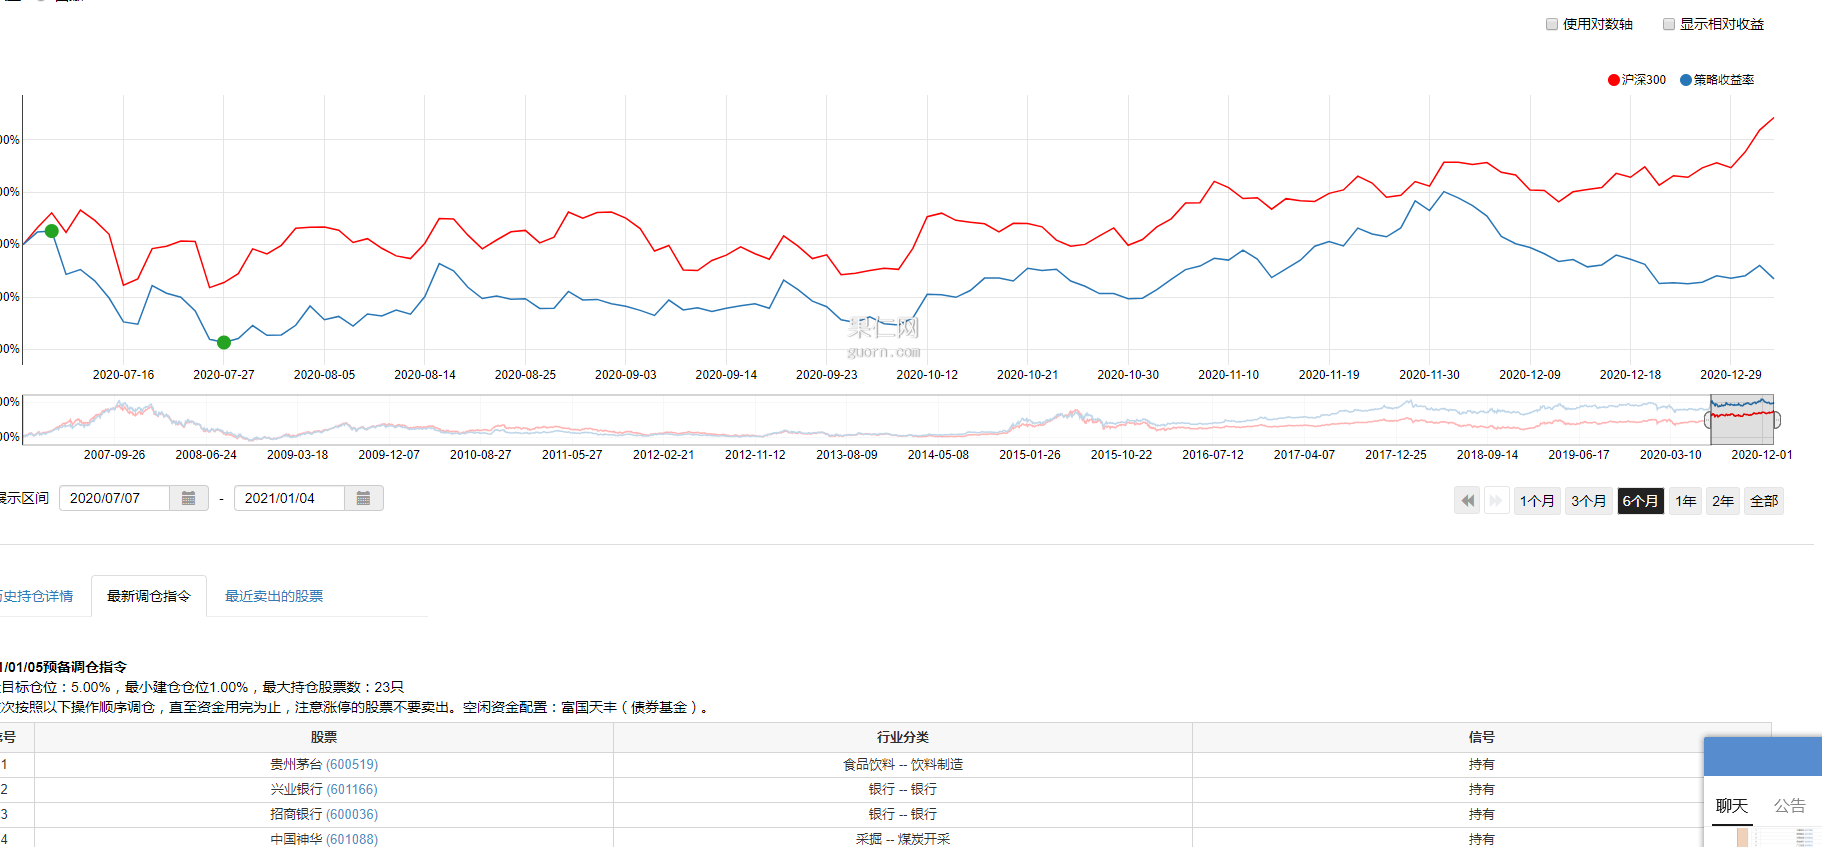
Task: Open the 历史持仓详情 tab
Action: pos(37,596)
